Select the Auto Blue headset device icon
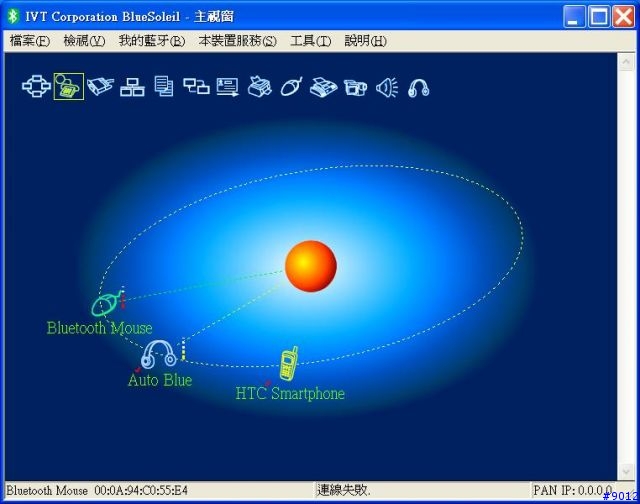Screen dimensions: 640x504 (x=158, y=354)
